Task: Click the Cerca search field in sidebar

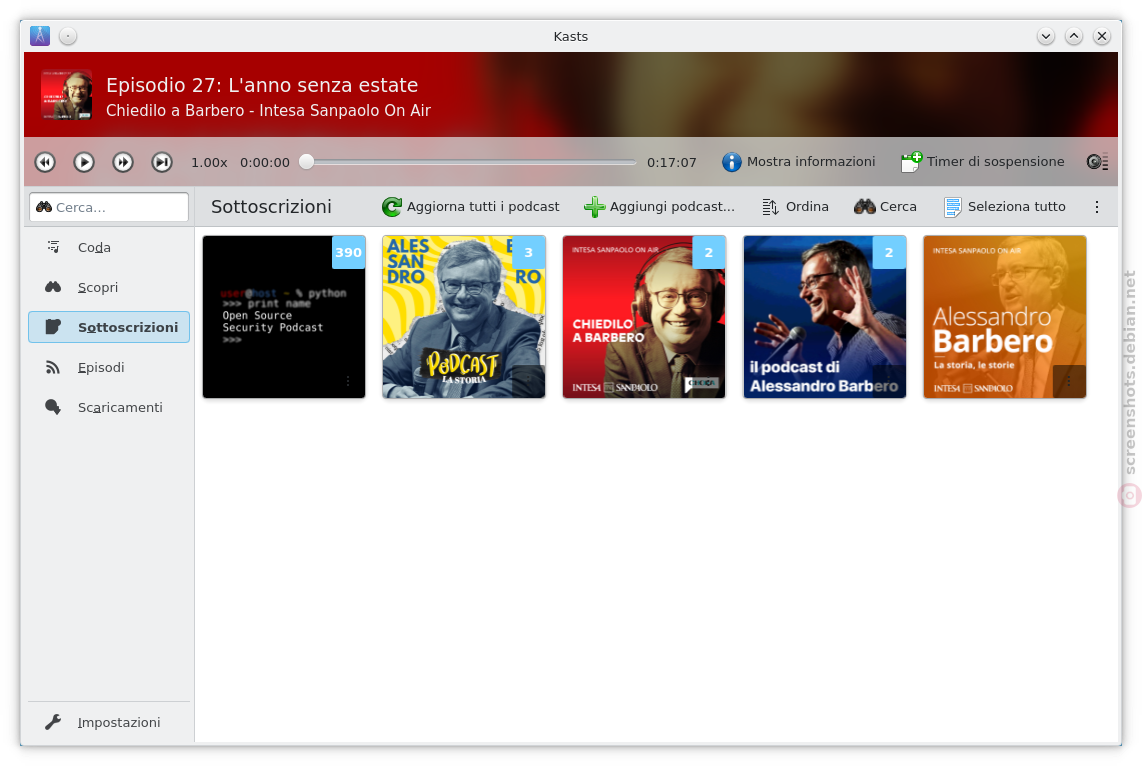Action: point(109,207)
